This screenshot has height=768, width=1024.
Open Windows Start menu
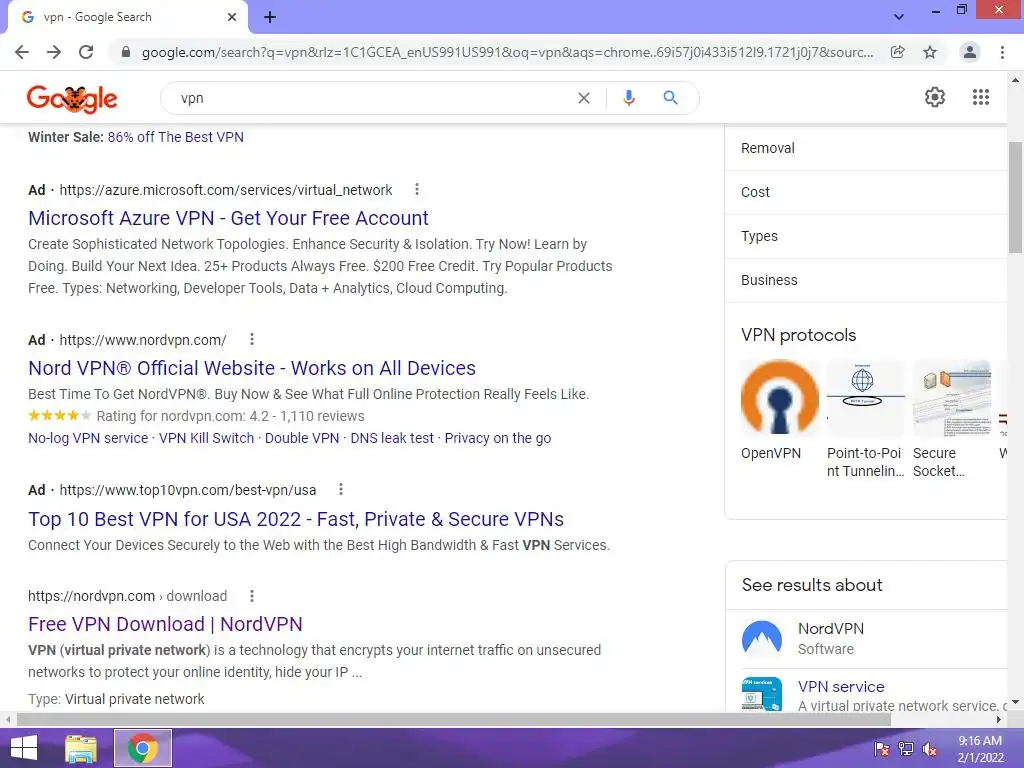click(24, 748)
